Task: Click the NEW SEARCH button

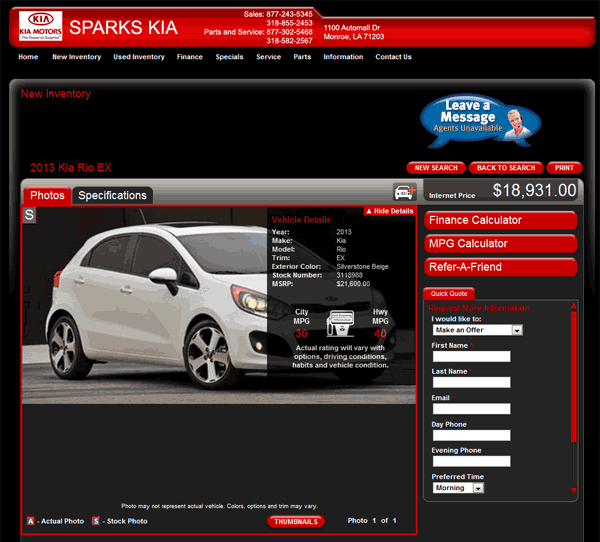Action: 436,168
